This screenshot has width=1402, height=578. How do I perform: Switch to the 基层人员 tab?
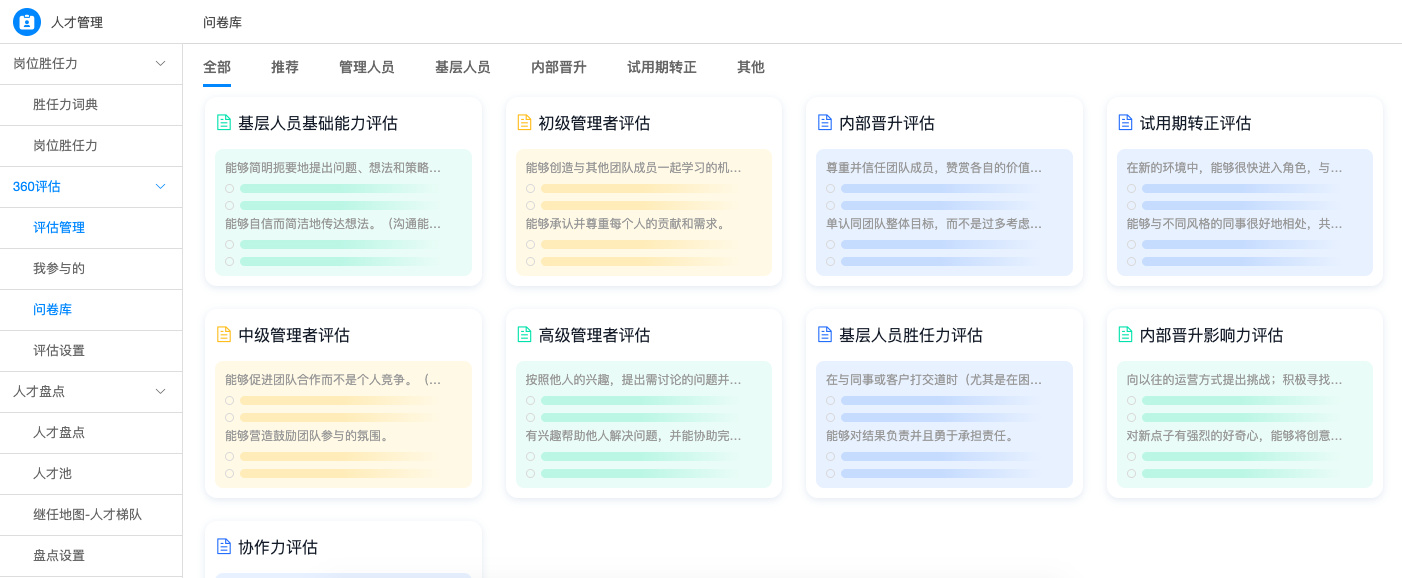463,67
